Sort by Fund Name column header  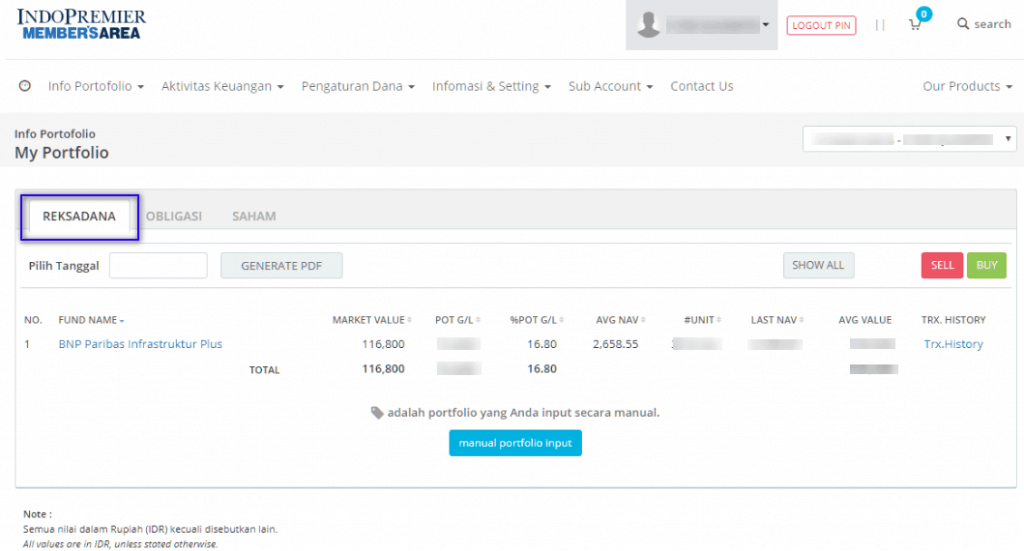91,320
